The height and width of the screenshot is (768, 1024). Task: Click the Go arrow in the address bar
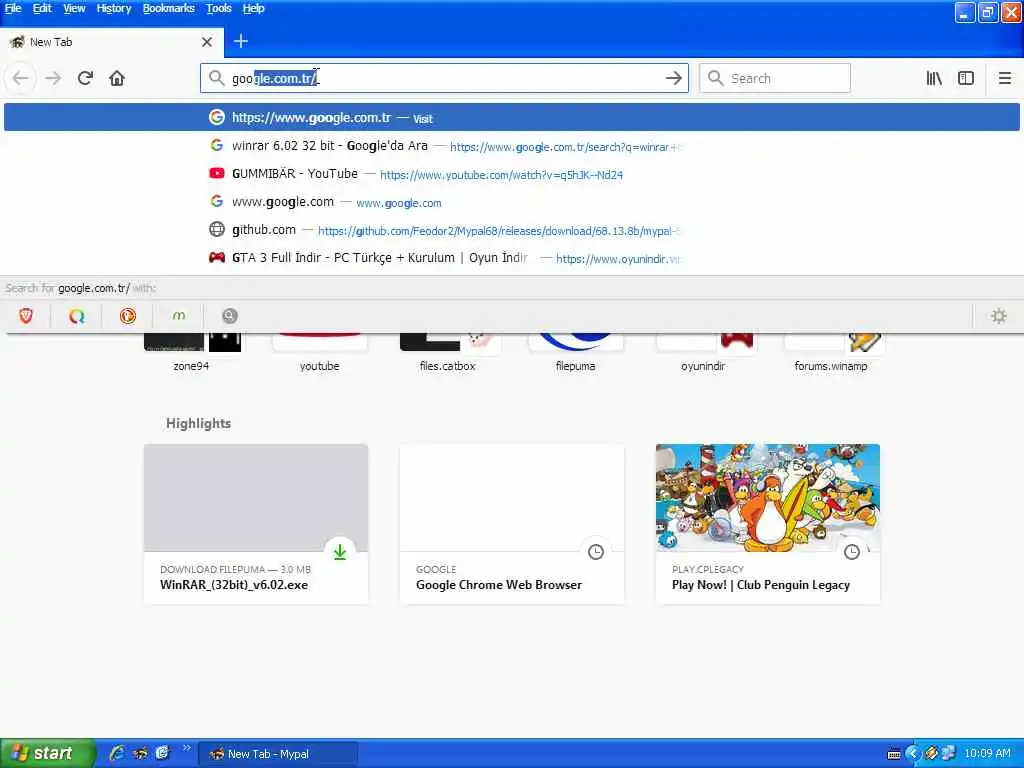click(x=673, y=78)
